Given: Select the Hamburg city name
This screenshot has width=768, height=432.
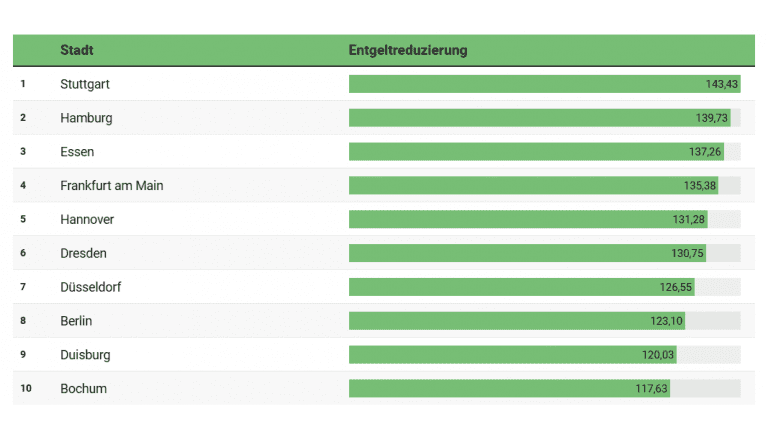Looking at the screenshot, I should click(86, 118).
